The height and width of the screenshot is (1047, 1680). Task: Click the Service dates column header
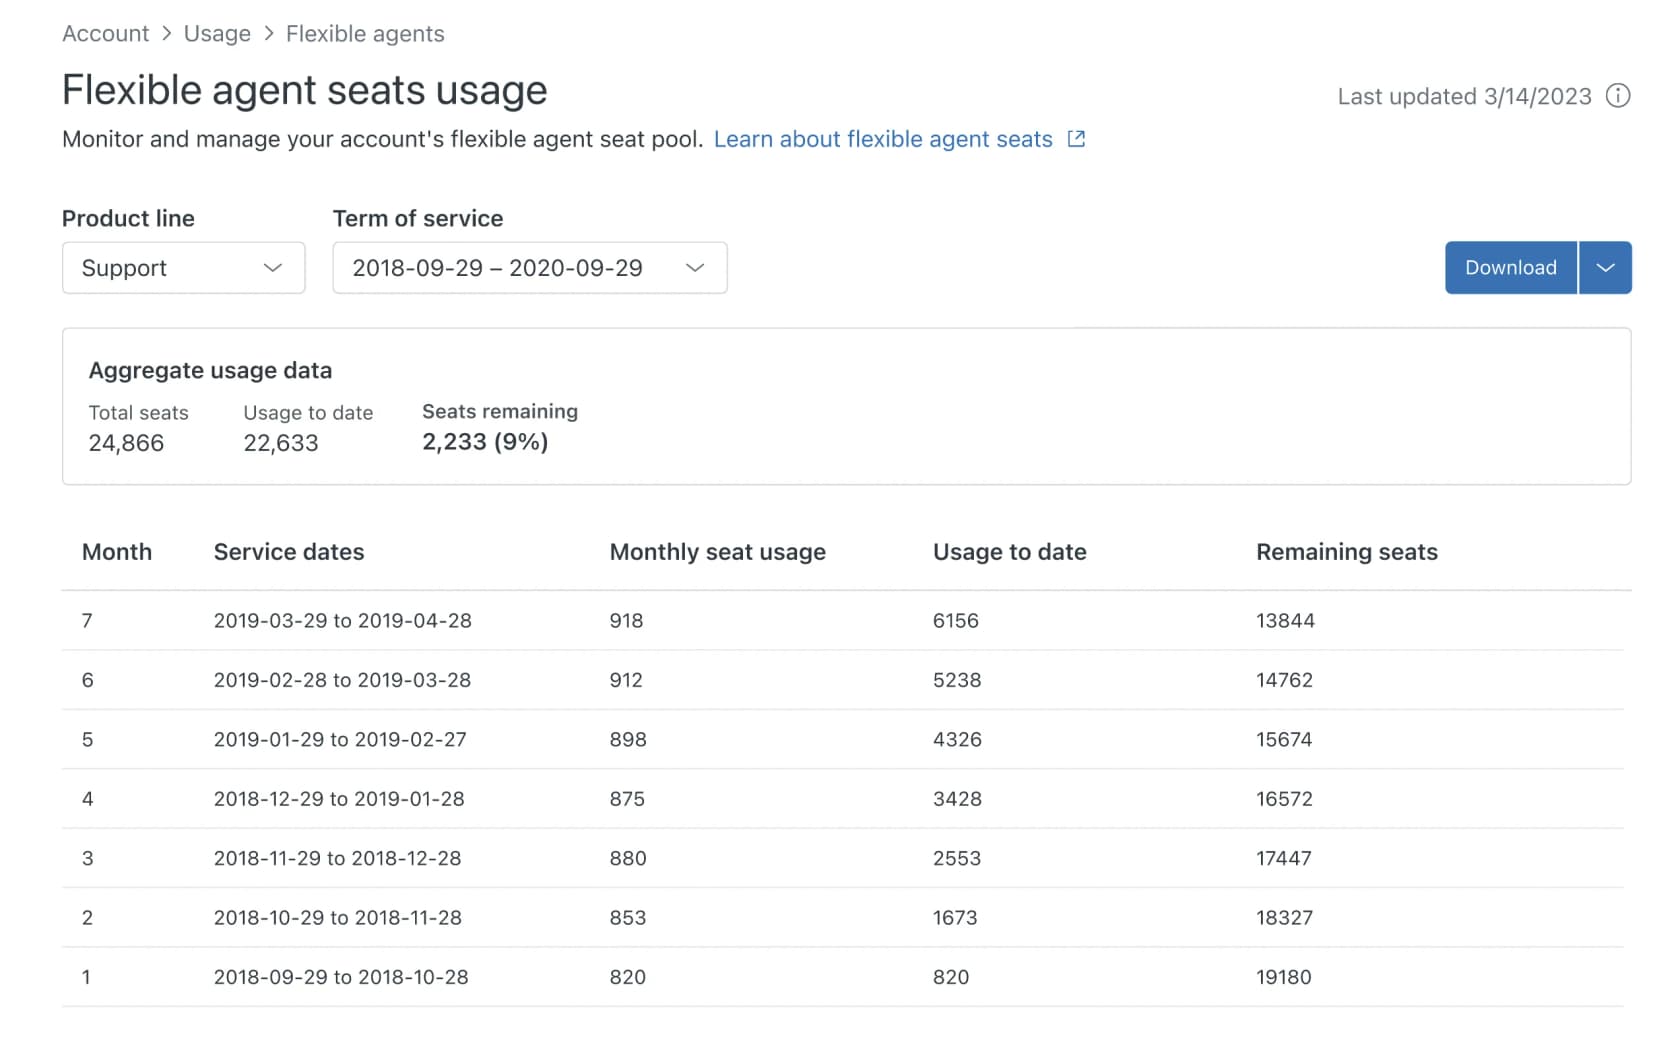289,552
